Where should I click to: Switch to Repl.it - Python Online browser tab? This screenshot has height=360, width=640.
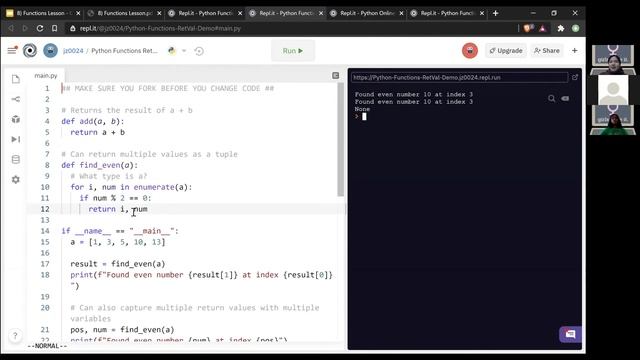[x=367, y=13]
